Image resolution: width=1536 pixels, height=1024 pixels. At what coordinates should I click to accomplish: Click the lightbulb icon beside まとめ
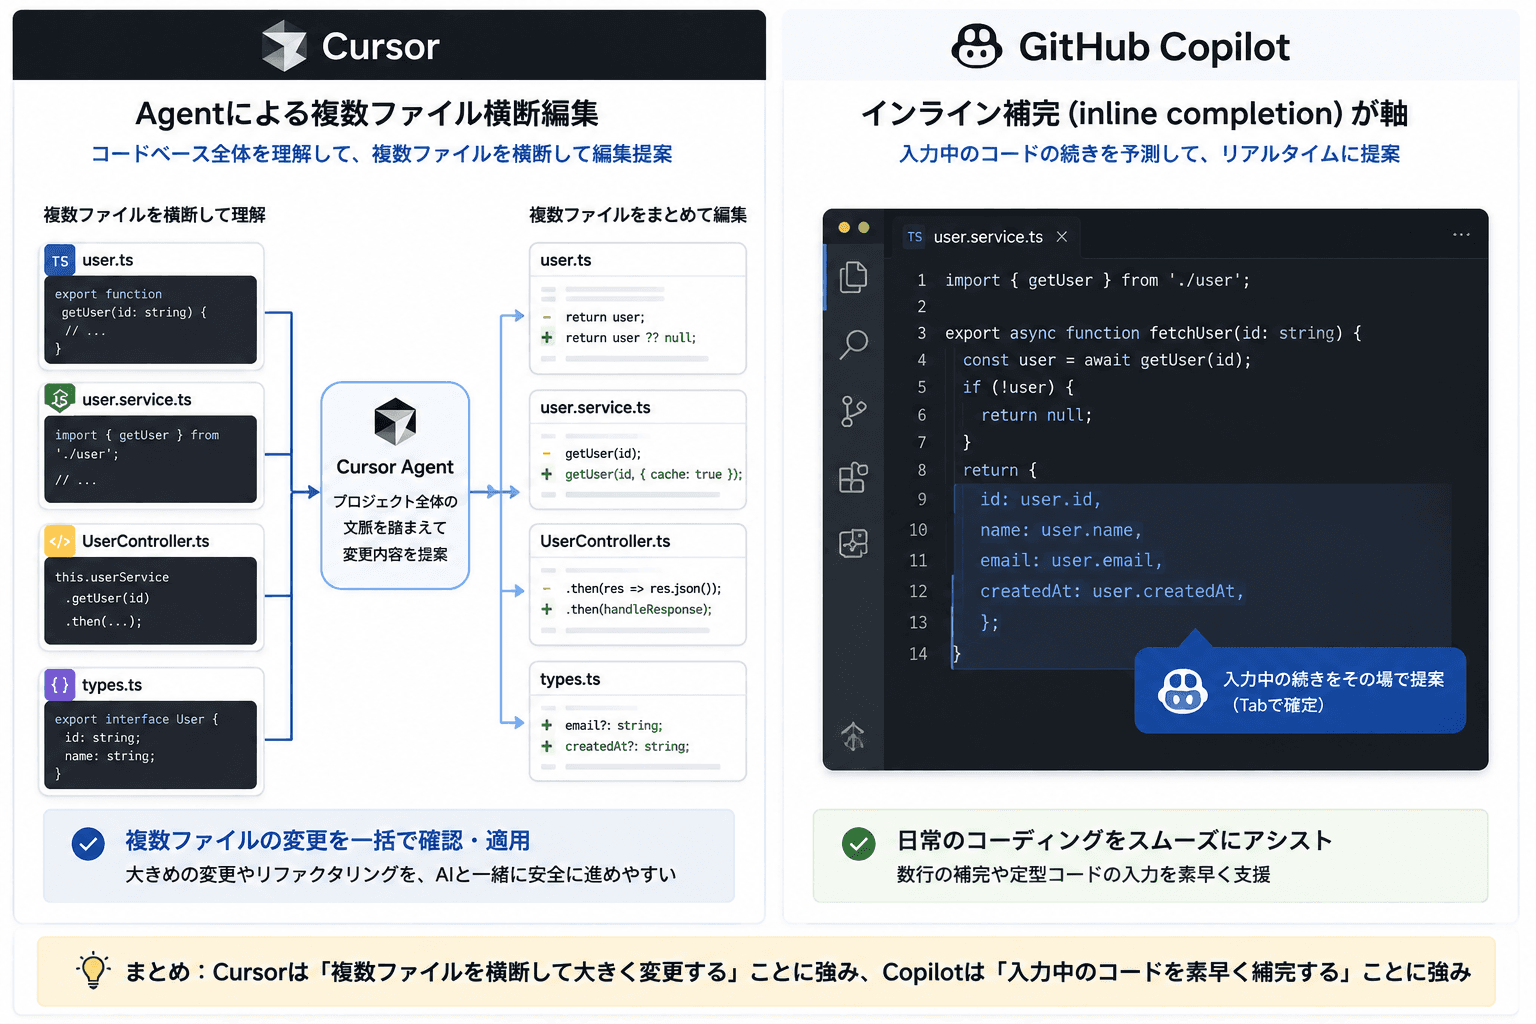(x=93, y=969)
